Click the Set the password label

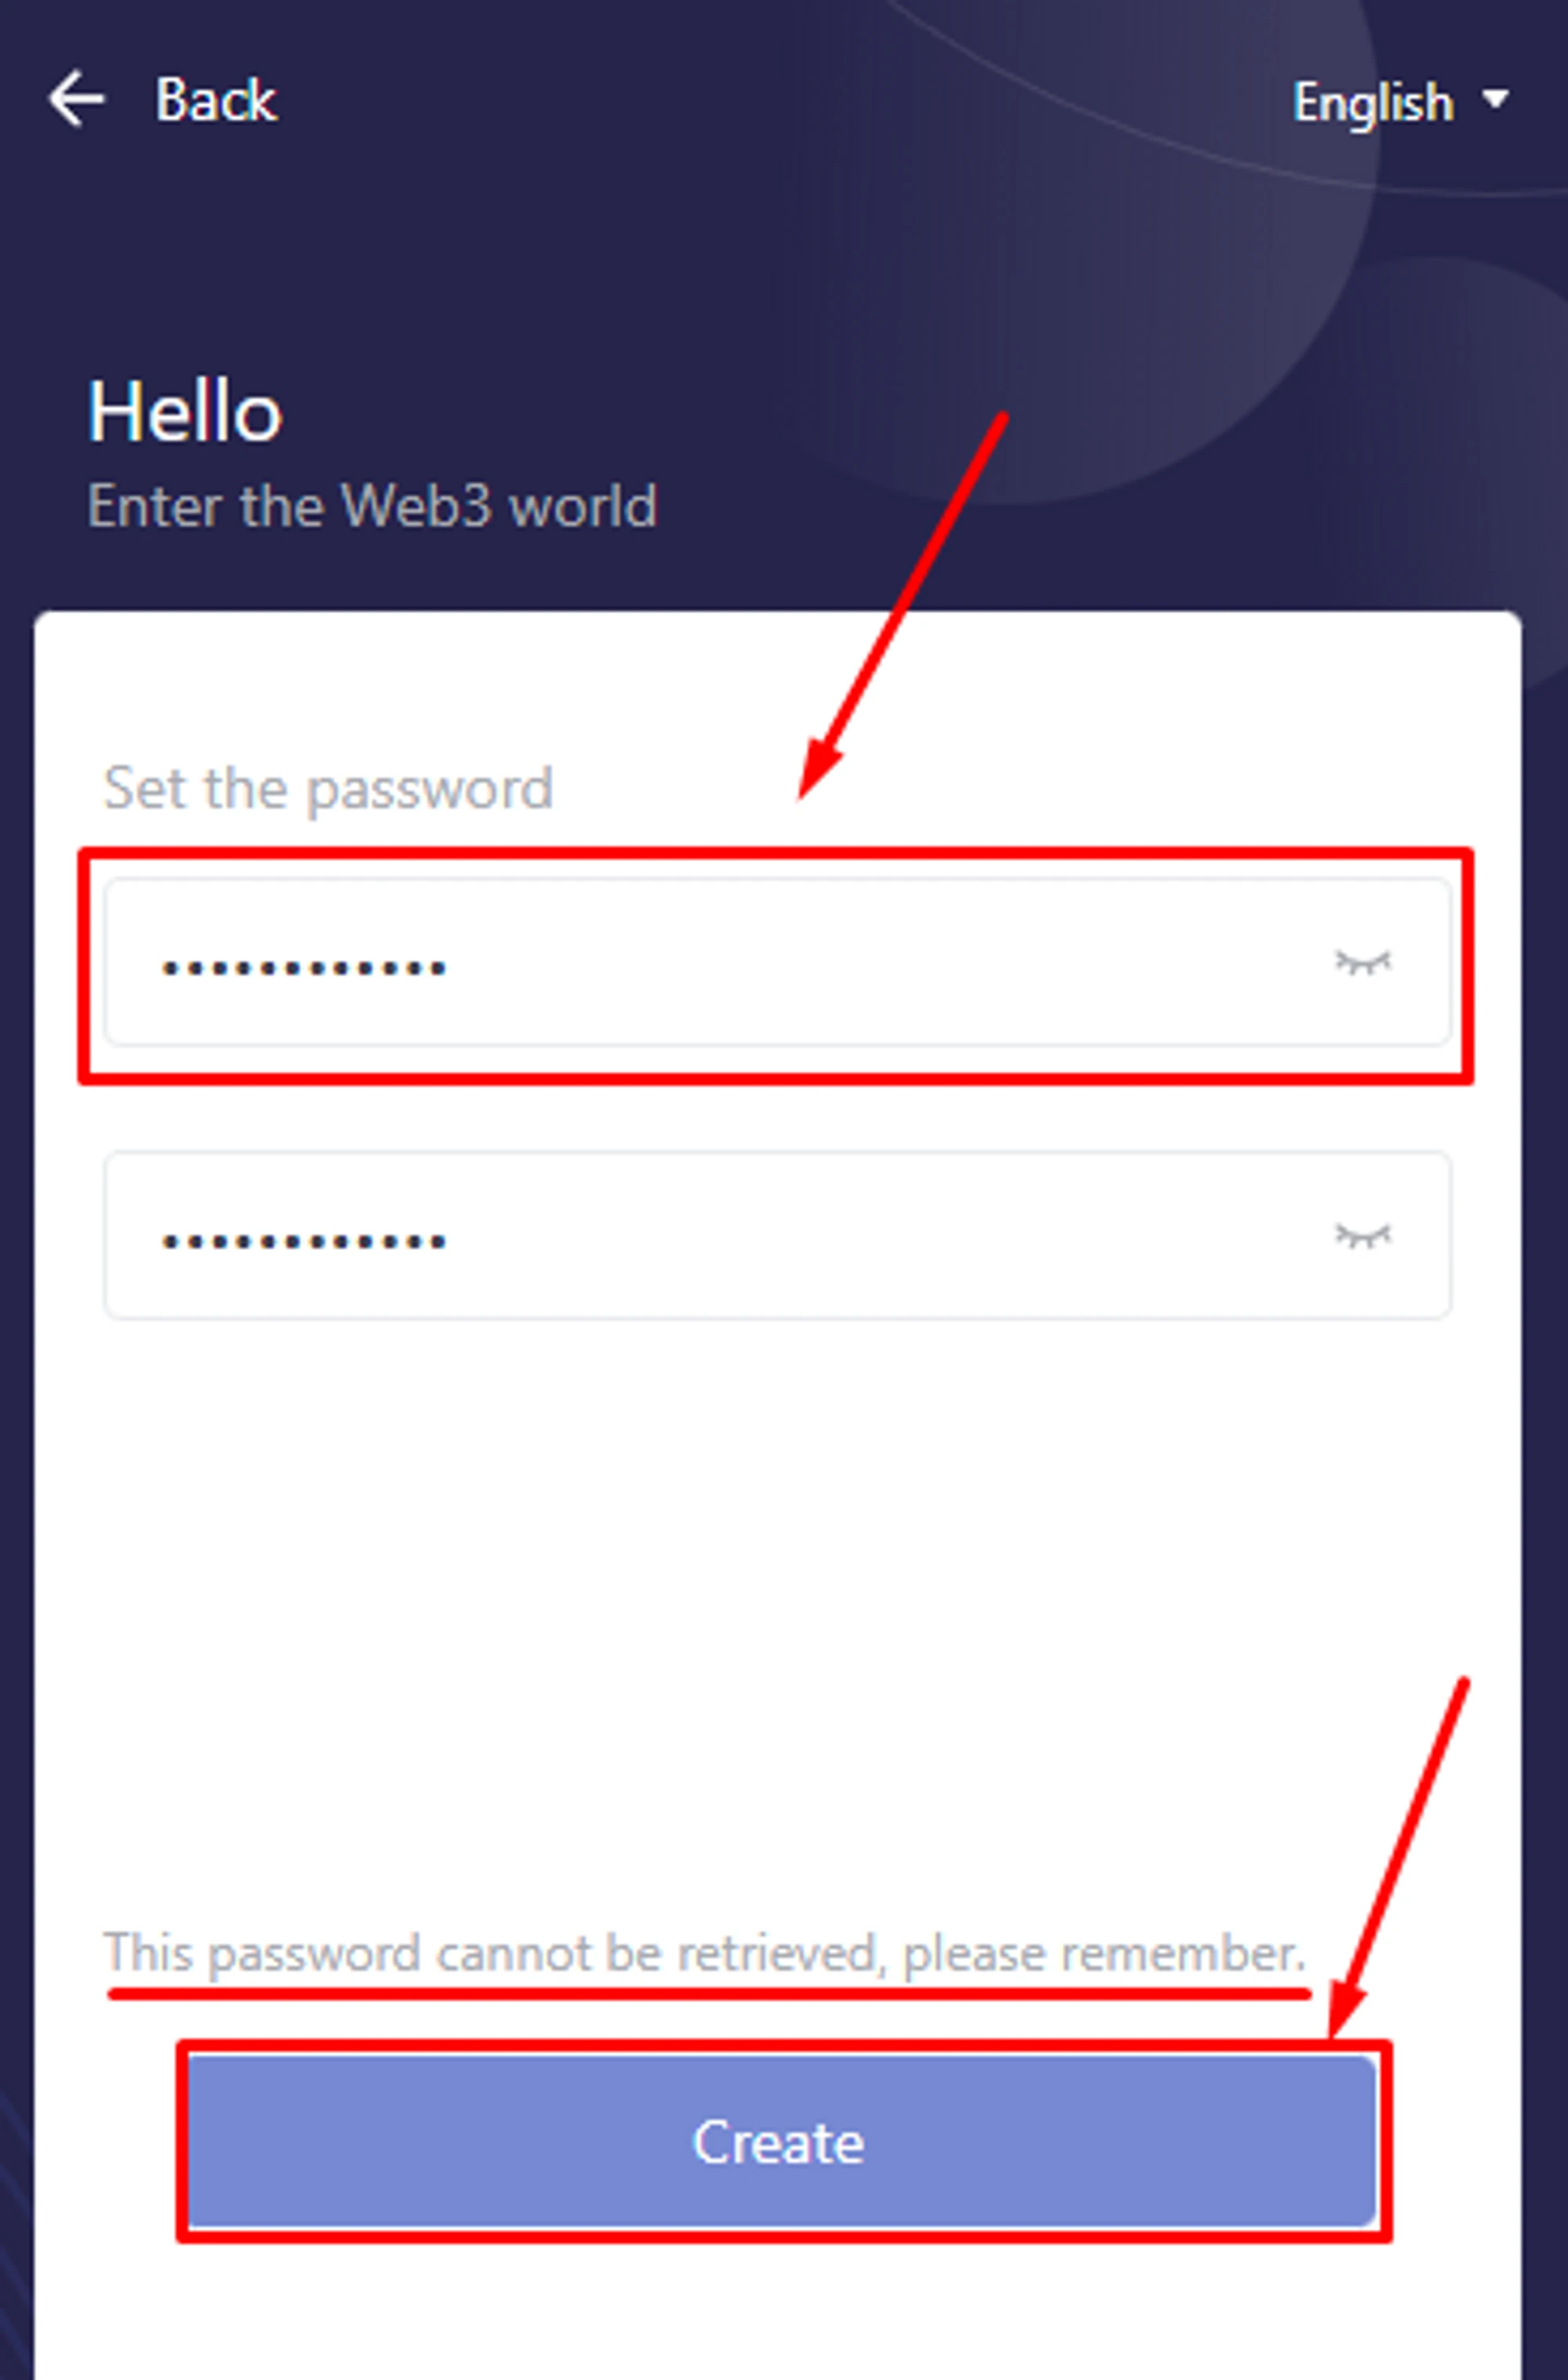tap(328, 788)
